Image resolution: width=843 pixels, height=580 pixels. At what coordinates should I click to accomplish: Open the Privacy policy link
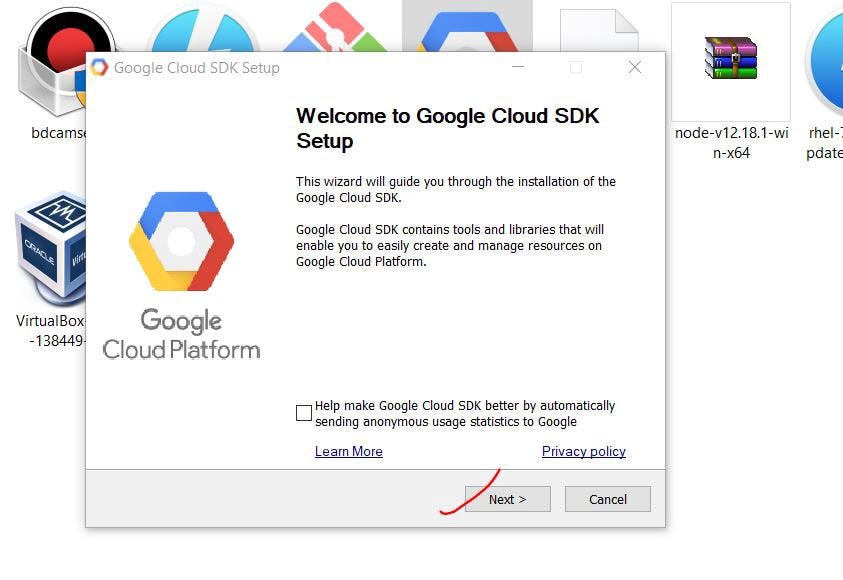pyautogui.click(x=584, y=451)
